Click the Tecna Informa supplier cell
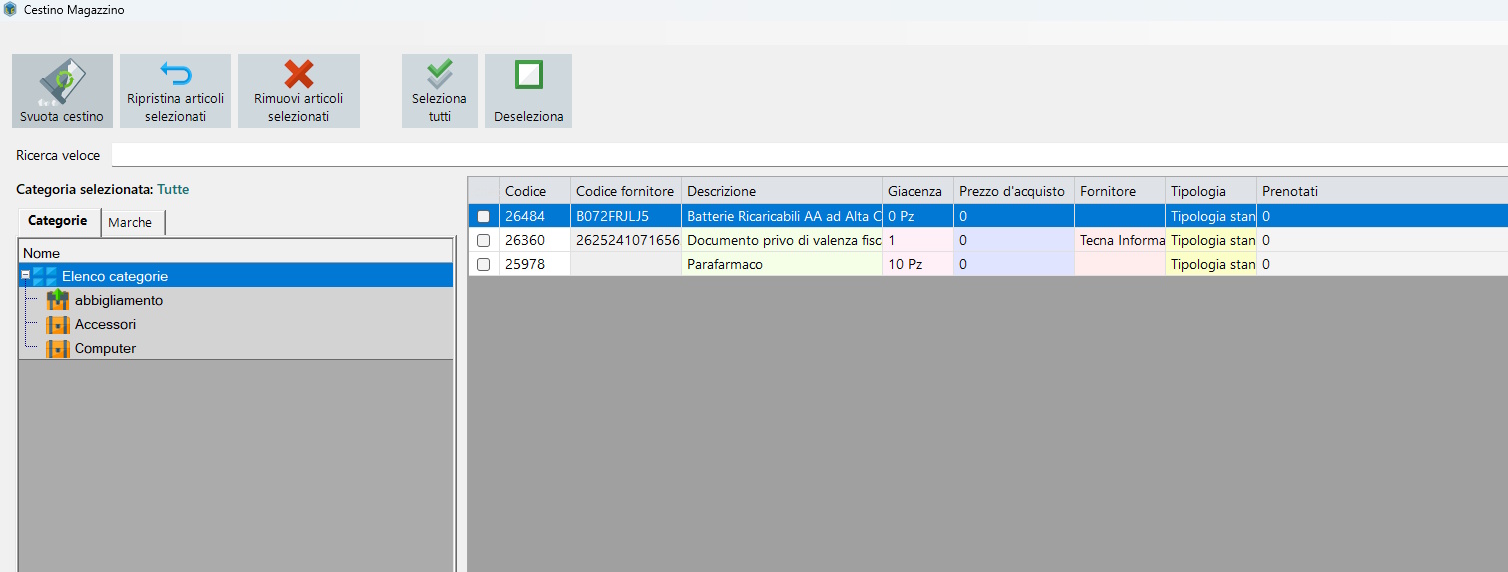 pos(1120,240)
